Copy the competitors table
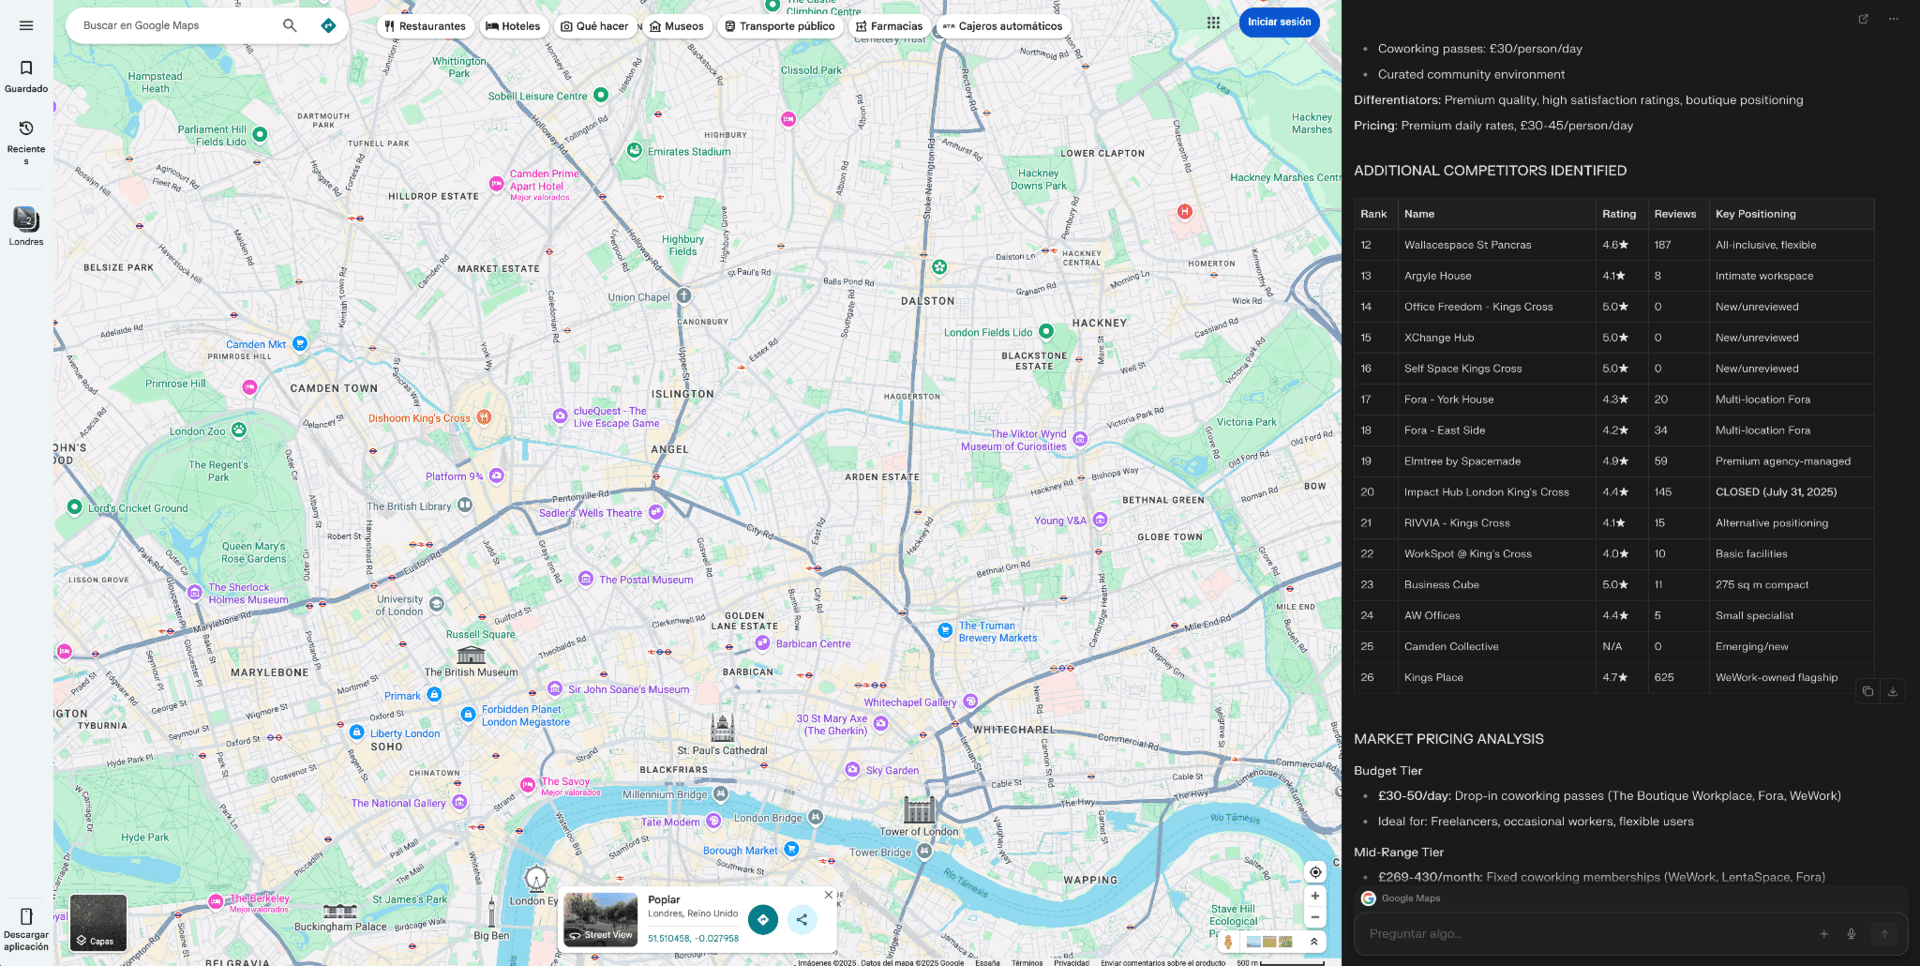The width and height of the screenshot is (1920, 966). 1867,691
